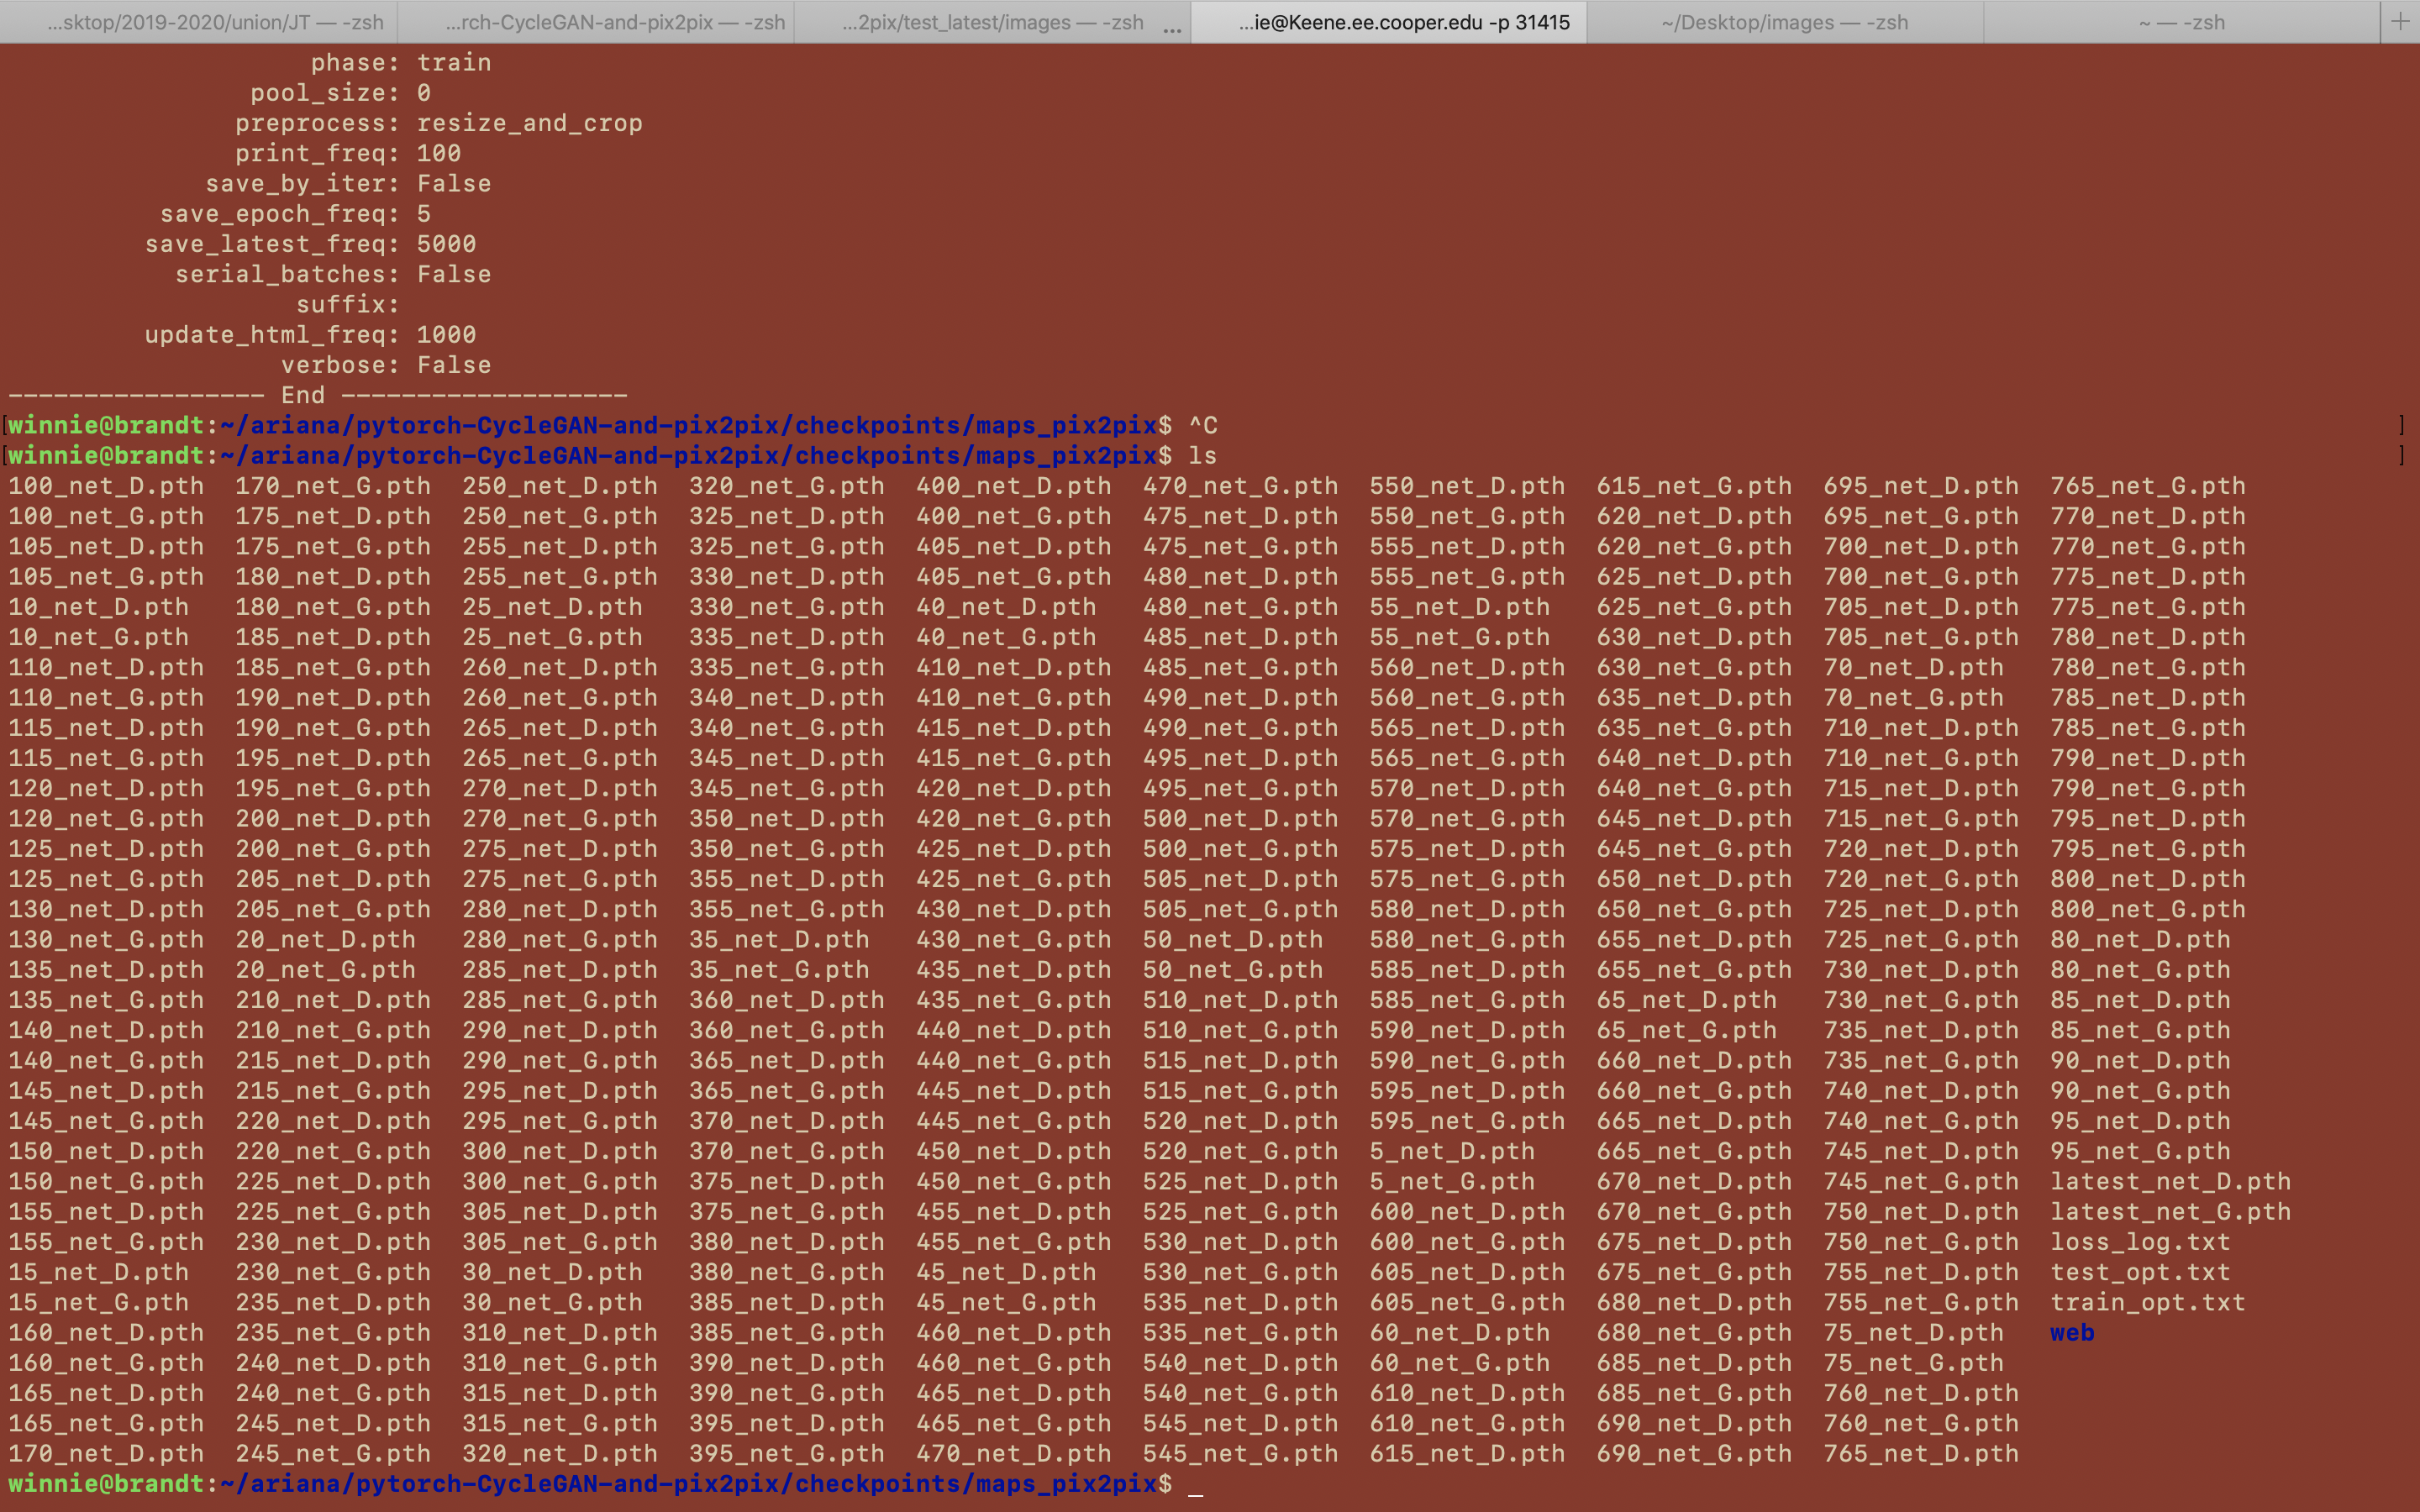Click the 55_net_D.pth file name
The height and width of the screenshot is (1512, 2420).
point(1460,607)
